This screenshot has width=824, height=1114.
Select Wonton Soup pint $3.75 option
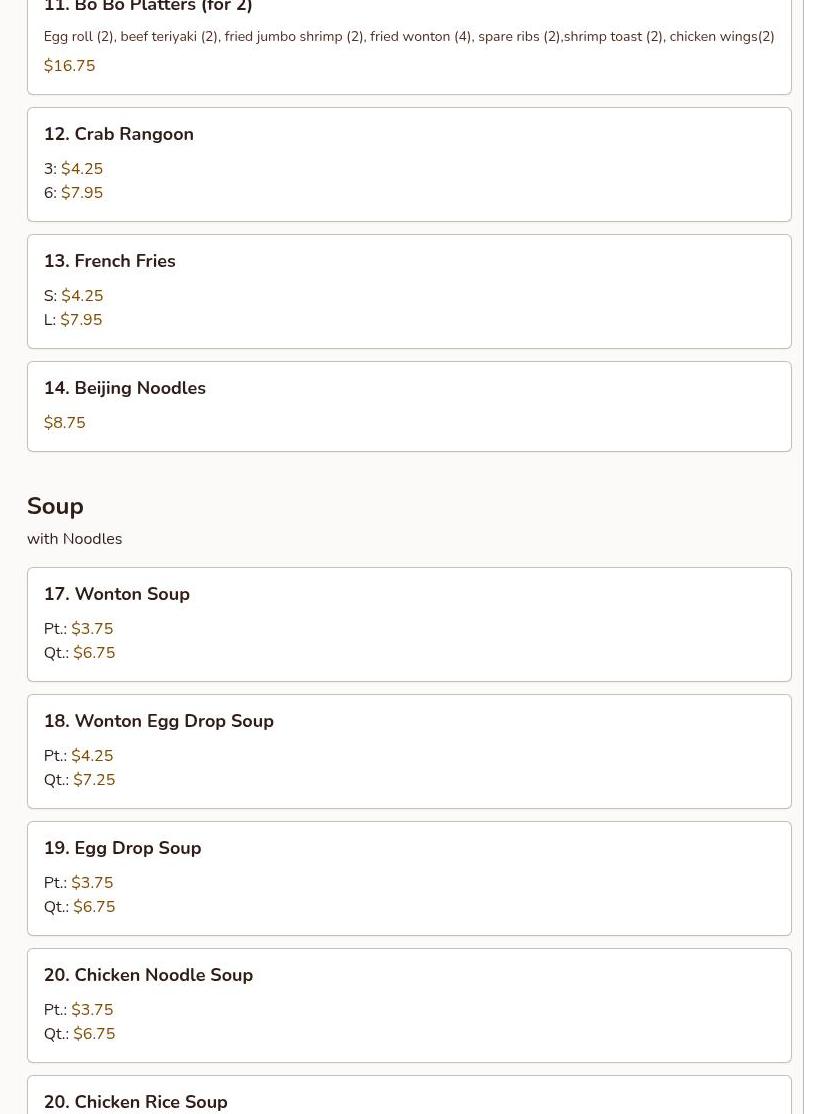[x=92, y=629]
